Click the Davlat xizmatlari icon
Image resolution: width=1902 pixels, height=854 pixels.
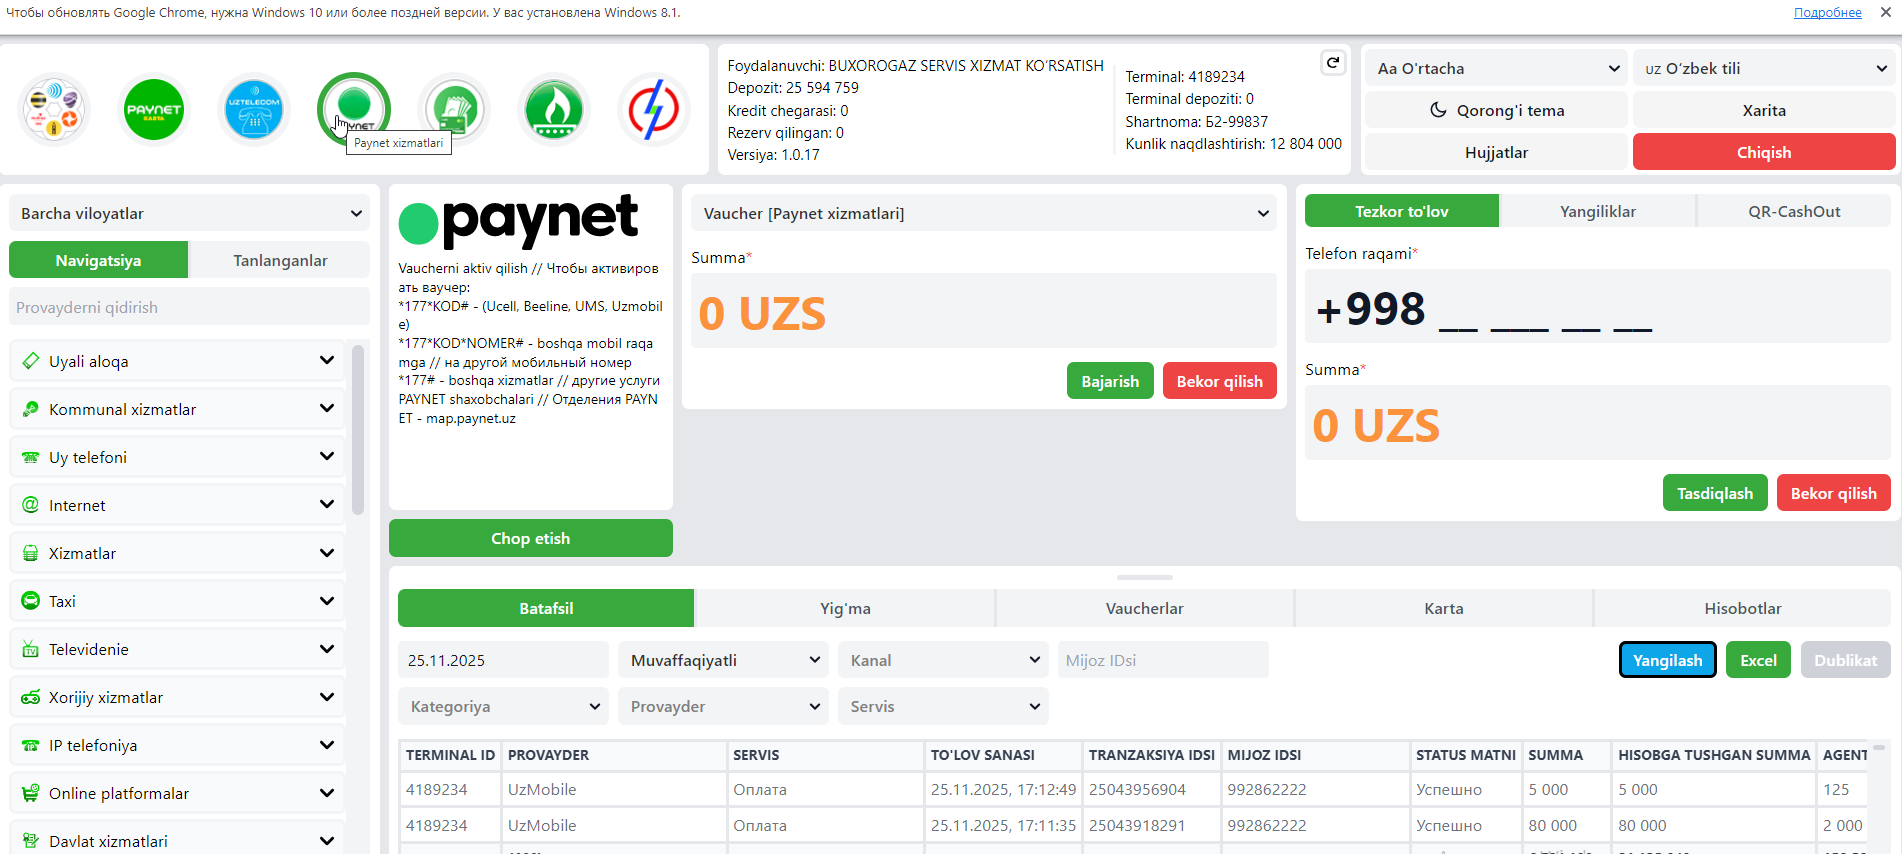(31, 841)
